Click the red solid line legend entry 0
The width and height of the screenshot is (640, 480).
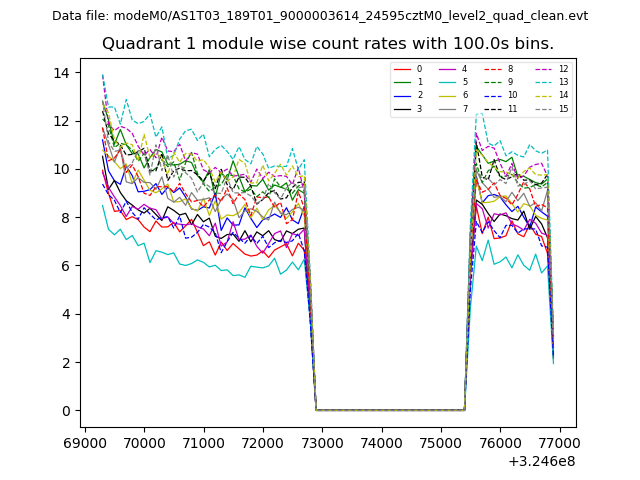pos(408,69)
